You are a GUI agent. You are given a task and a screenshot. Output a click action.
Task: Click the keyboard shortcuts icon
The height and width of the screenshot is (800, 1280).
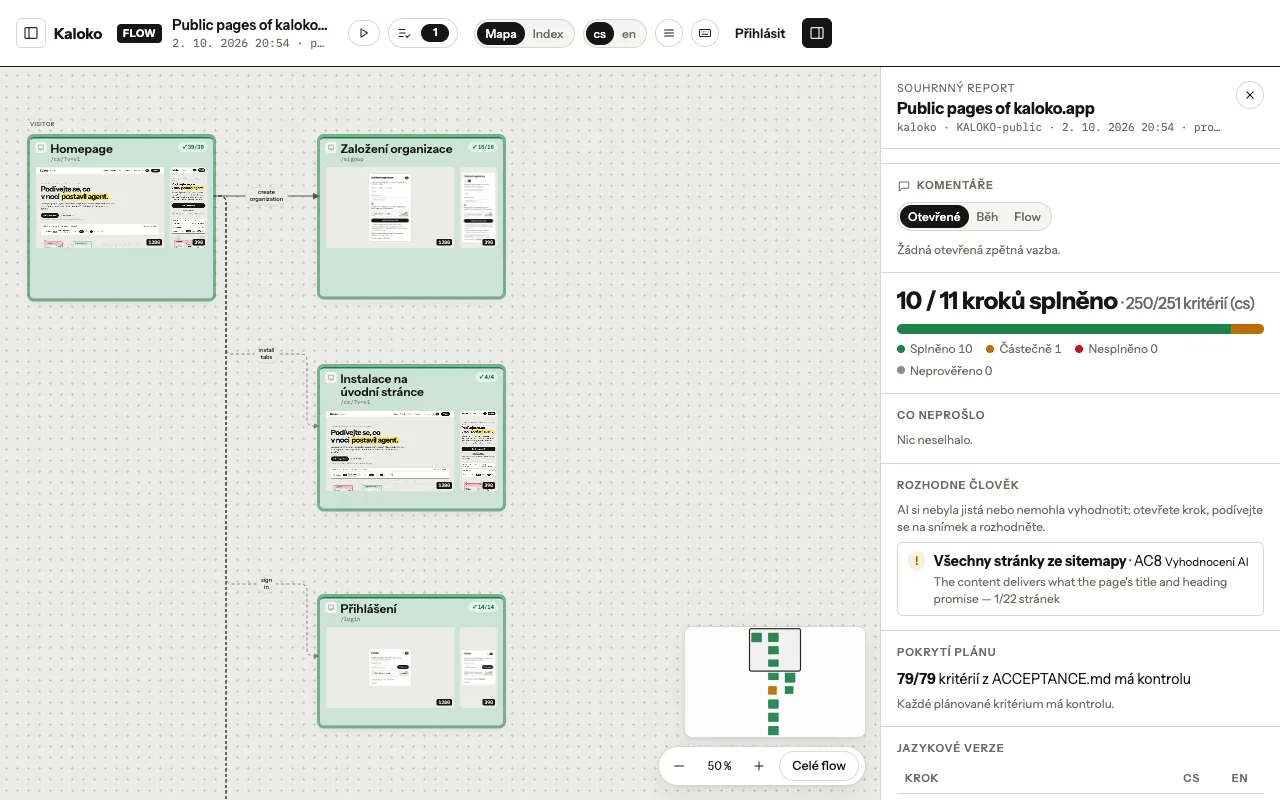(x=705, y=33)
